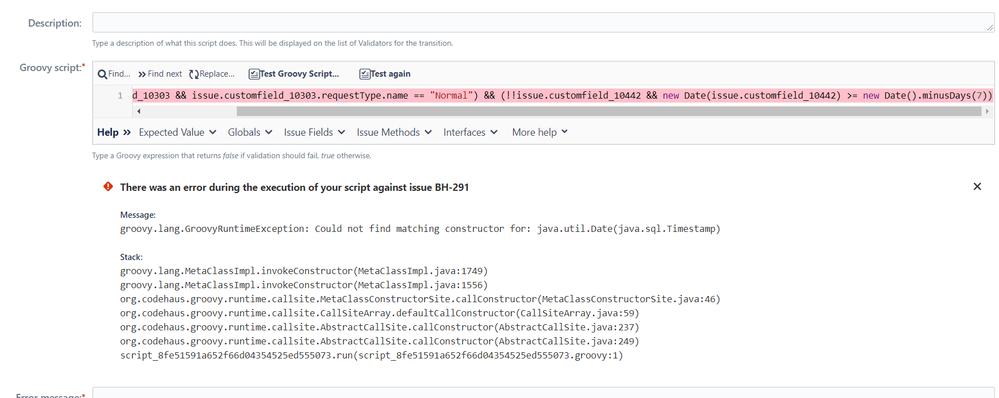
Task: Click the Test Groovy Script icon
Action: click(x=254, y=74)
